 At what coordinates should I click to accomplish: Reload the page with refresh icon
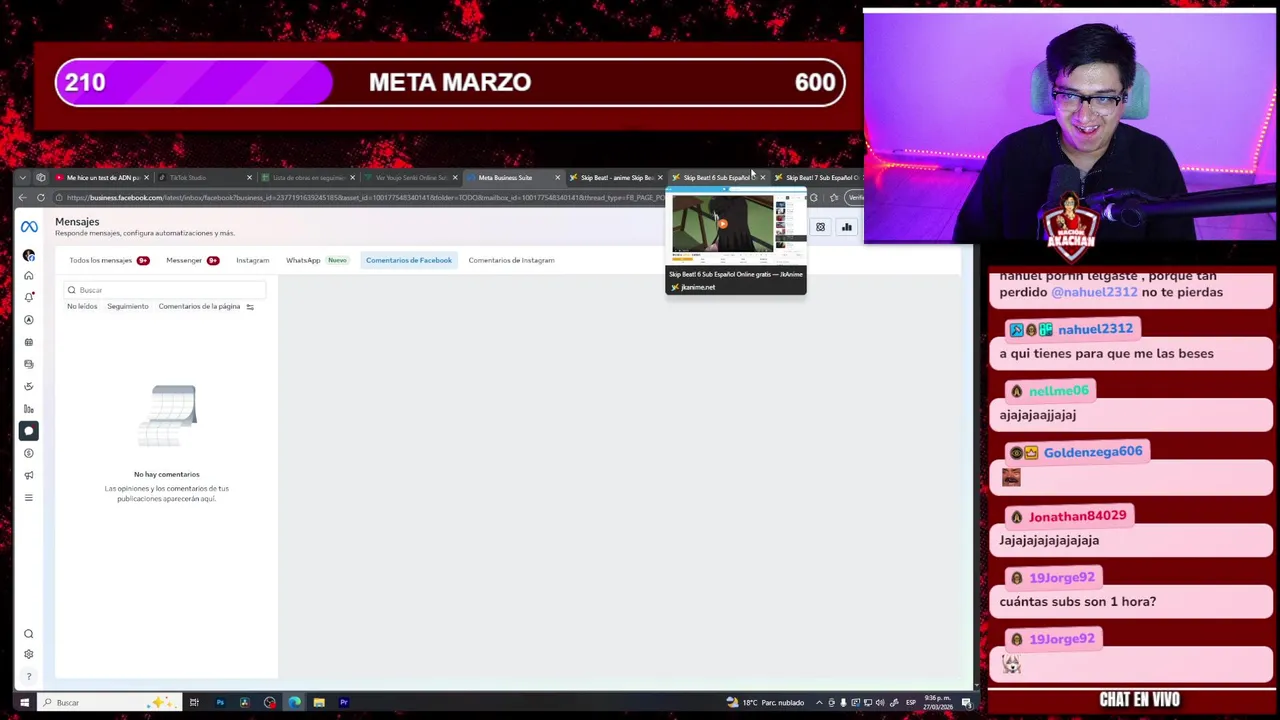click(41, 197)
